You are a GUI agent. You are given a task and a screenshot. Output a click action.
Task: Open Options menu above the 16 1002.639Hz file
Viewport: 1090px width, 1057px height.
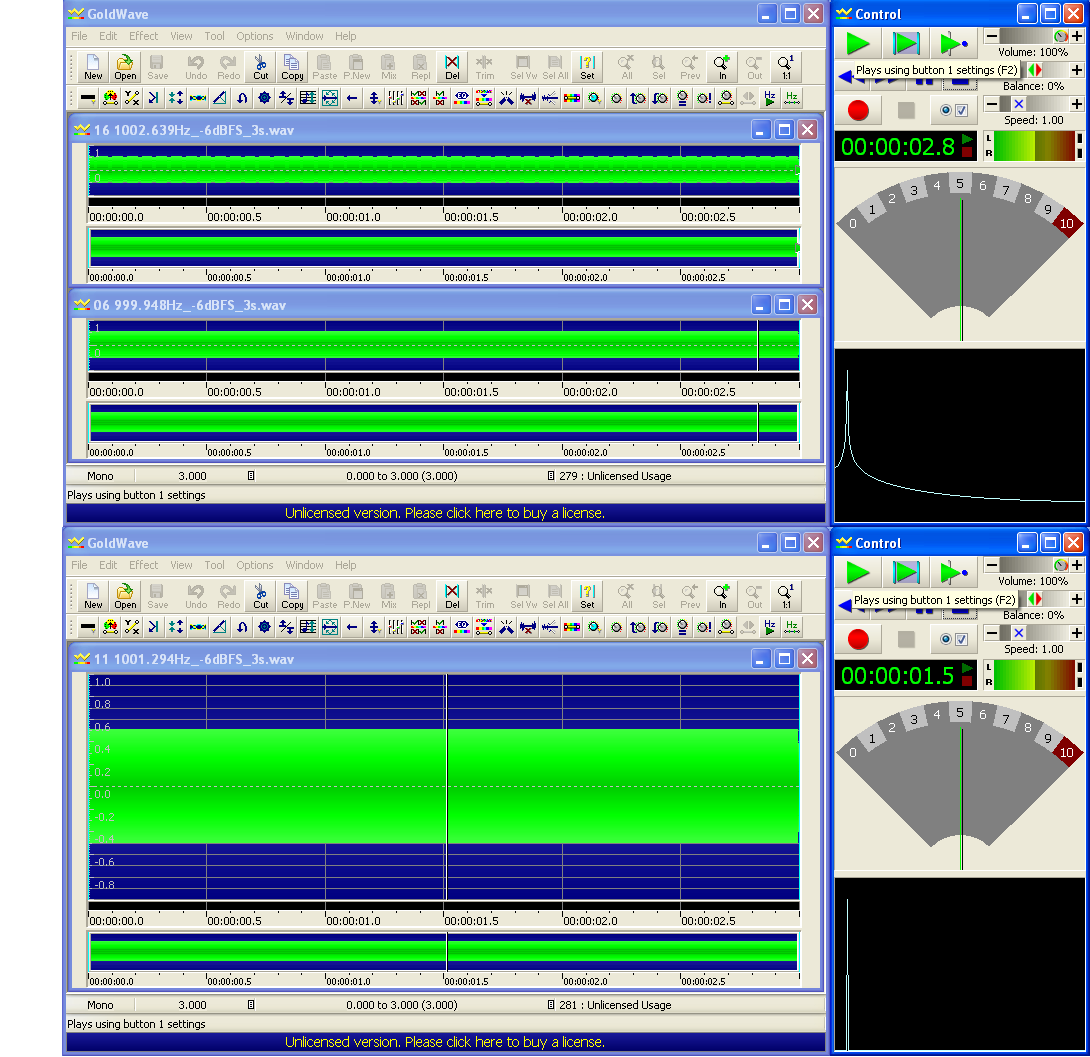254,36
